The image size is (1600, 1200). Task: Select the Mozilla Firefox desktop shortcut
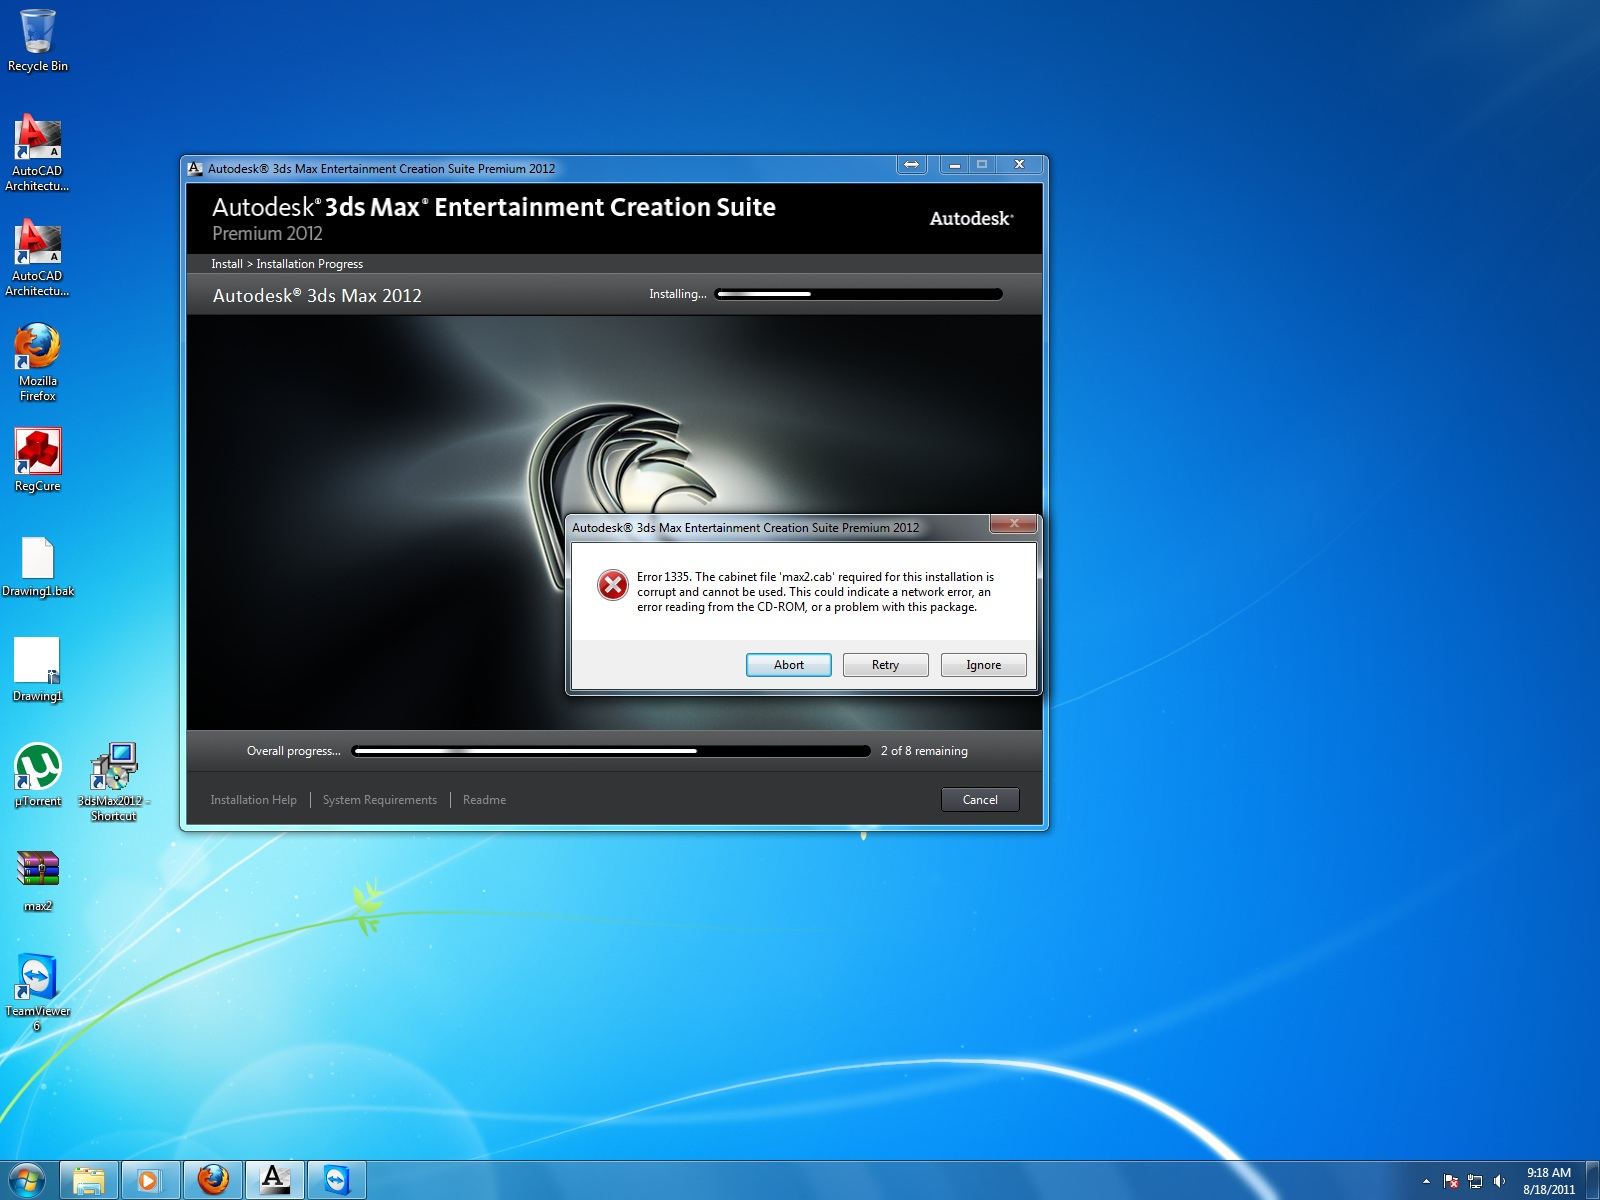tap(38, 362)
